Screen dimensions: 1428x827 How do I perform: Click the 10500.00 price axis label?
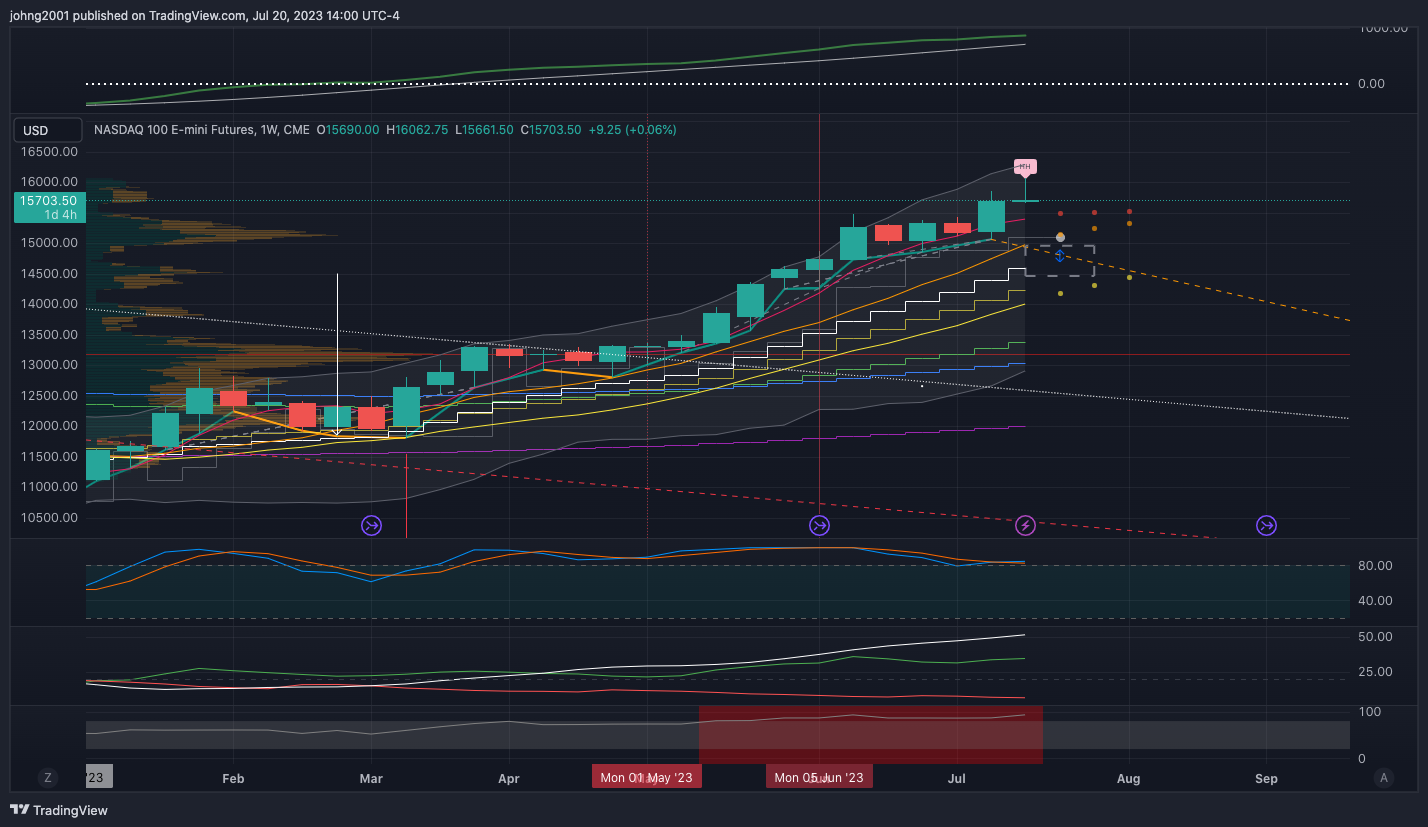click(51, 518)
